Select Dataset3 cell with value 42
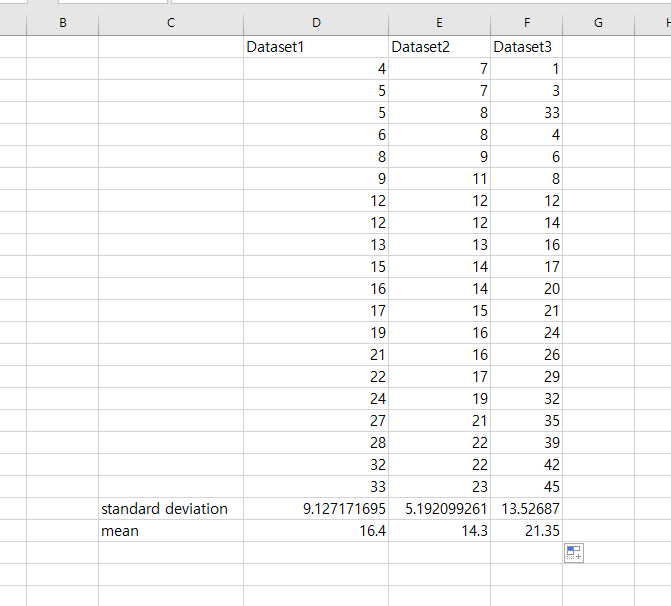 (526, 465)
